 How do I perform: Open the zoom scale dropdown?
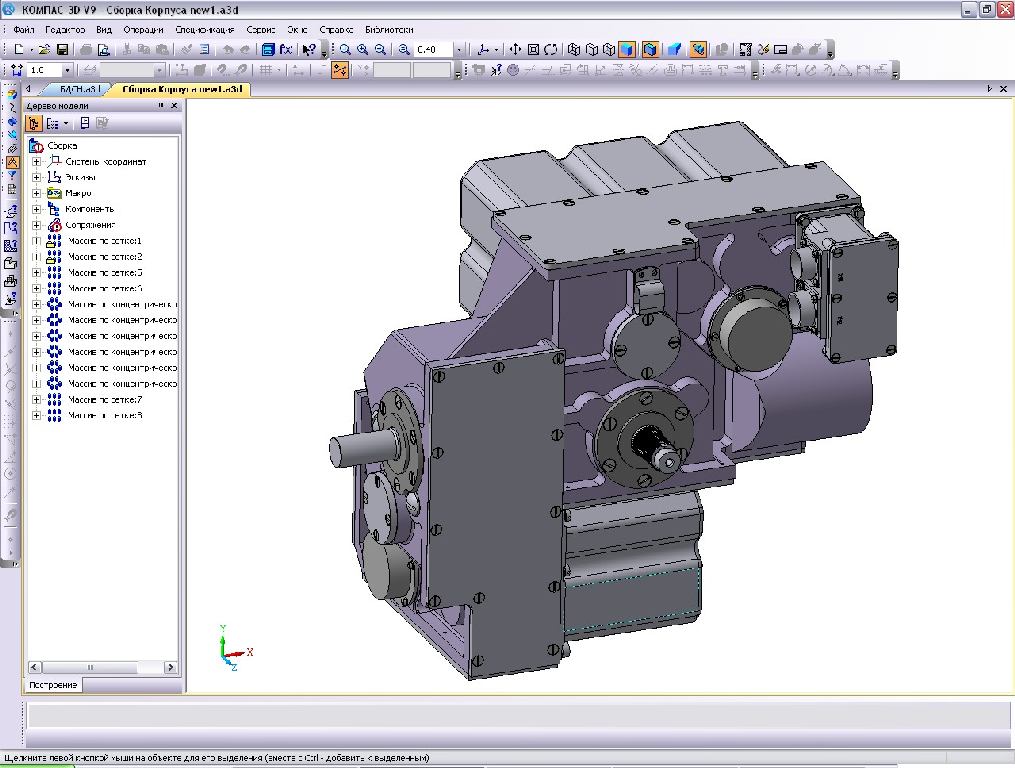point(460,49)
